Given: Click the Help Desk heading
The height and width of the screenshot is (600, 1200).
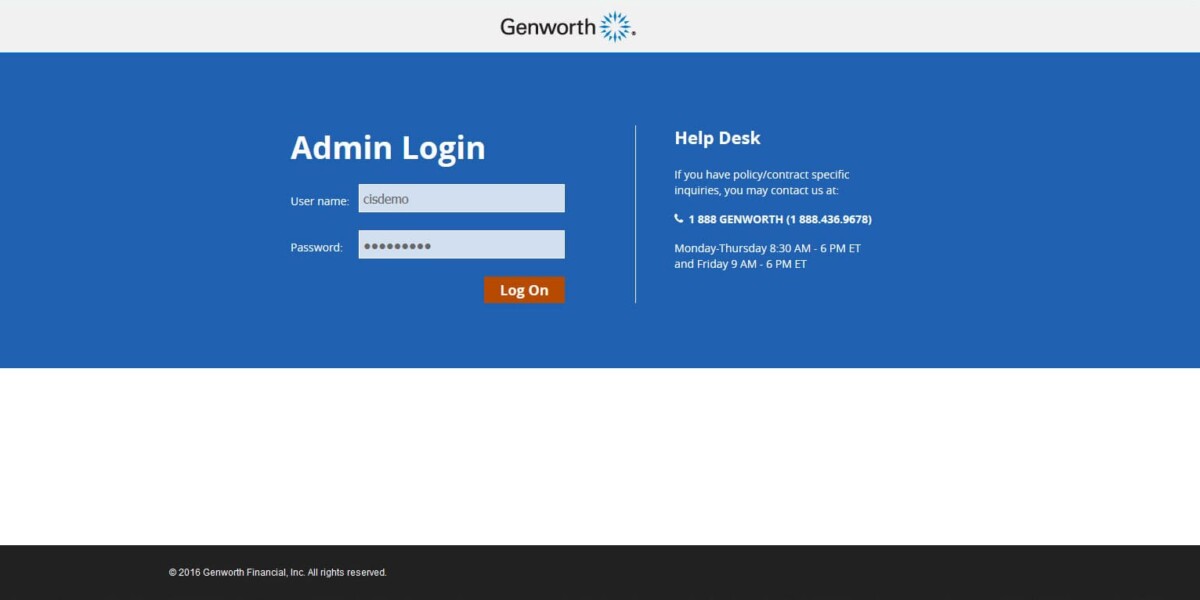Looking at the screenshot, I should pos(717,138).
